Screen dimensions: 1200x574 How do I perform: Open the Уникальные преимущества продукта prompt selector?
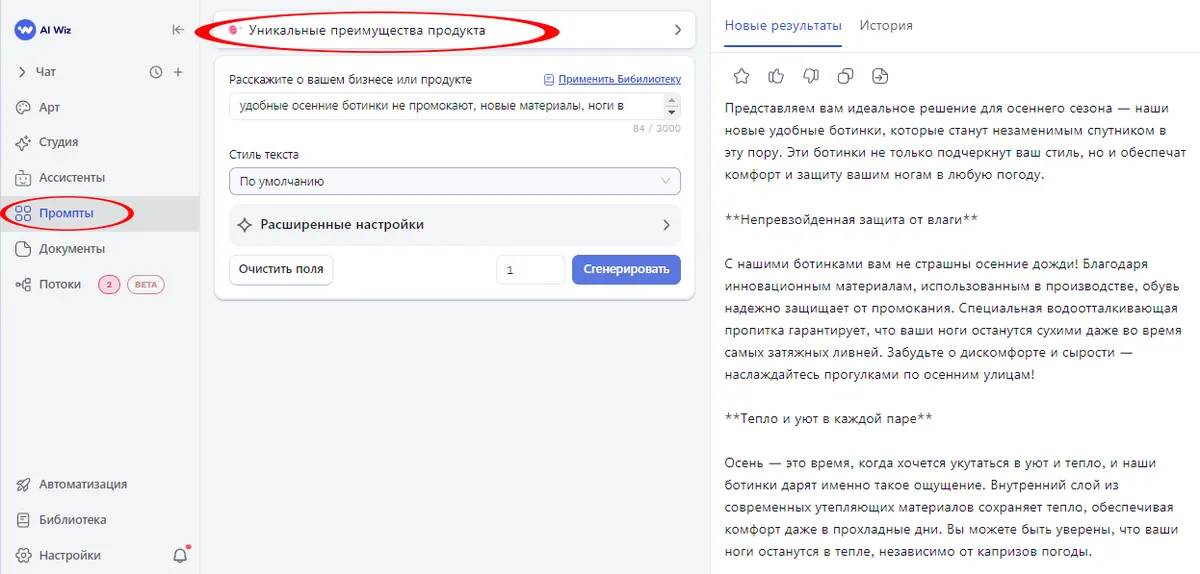(455, 30)
